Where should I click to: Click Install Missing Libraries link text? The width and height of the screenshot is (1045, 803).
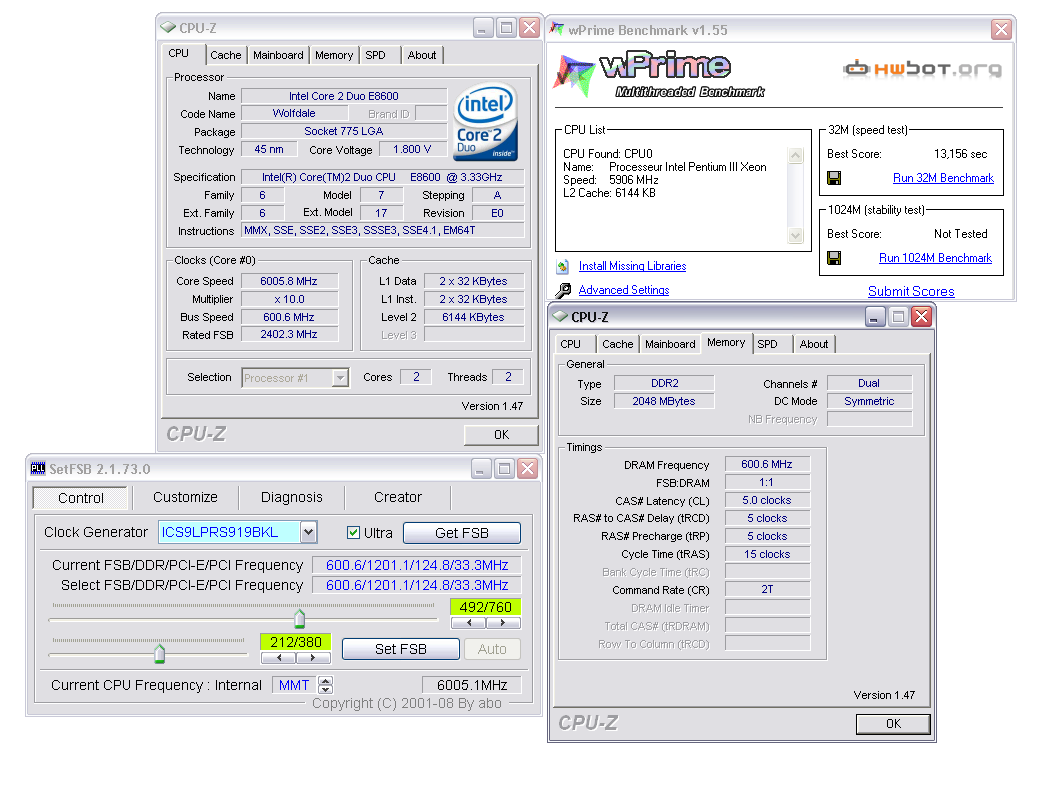point(632,266)
